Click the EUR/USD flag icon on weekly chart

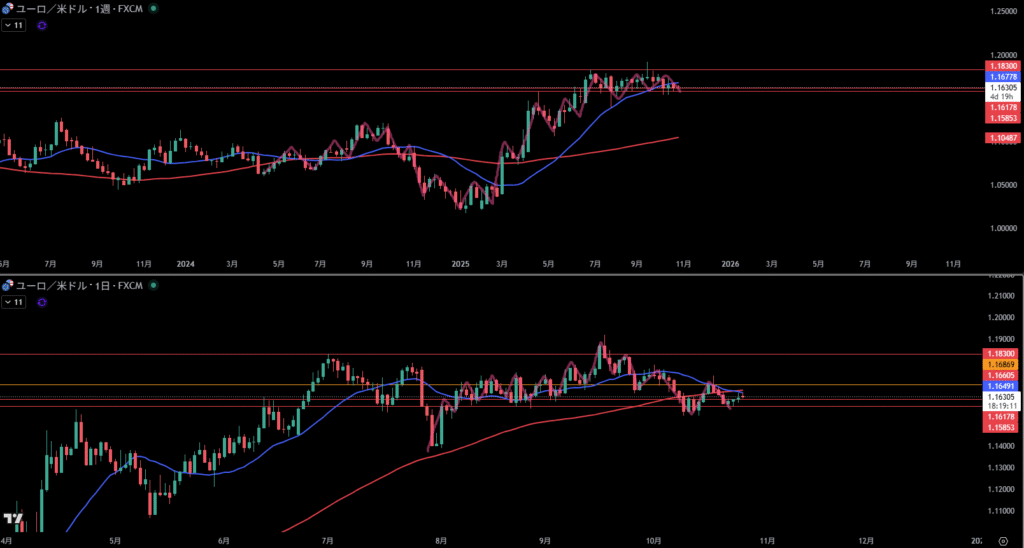pos(8,10)
